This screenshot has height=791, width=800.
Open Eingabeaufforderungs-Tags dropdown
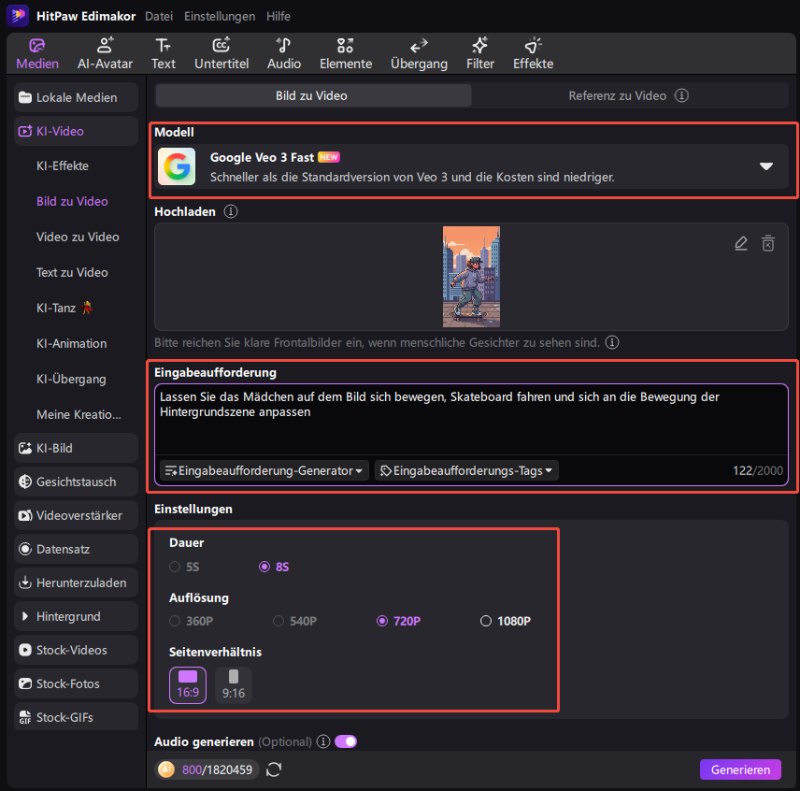pos(466,471)
